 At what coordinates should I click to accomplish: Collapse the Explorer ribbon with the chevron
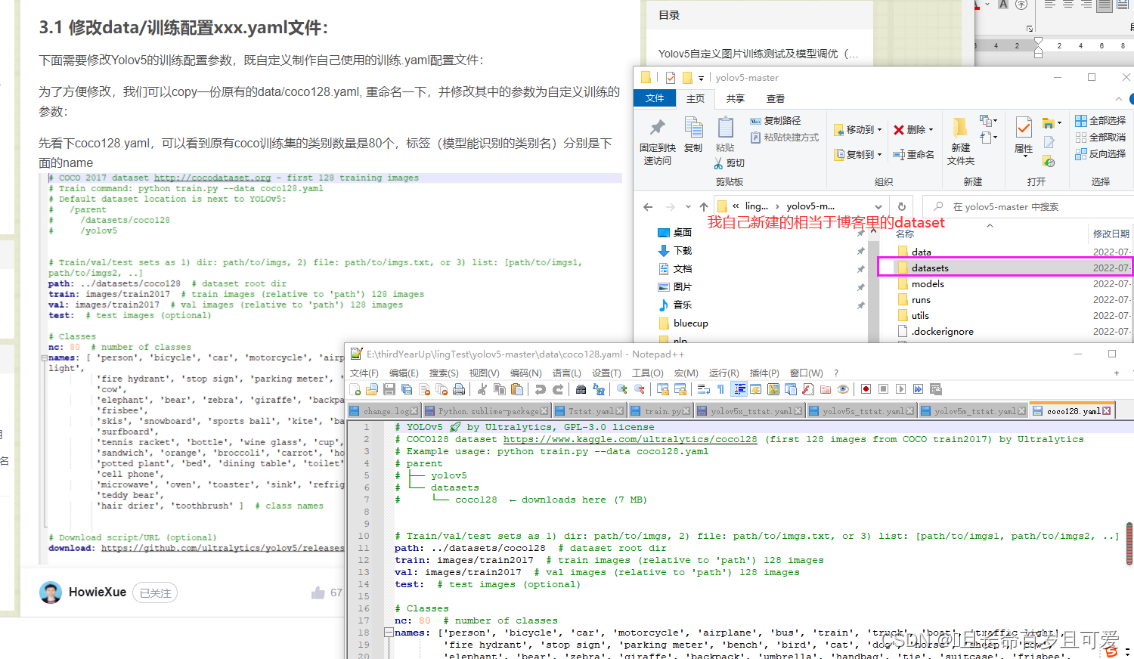tap(1119, 99)
